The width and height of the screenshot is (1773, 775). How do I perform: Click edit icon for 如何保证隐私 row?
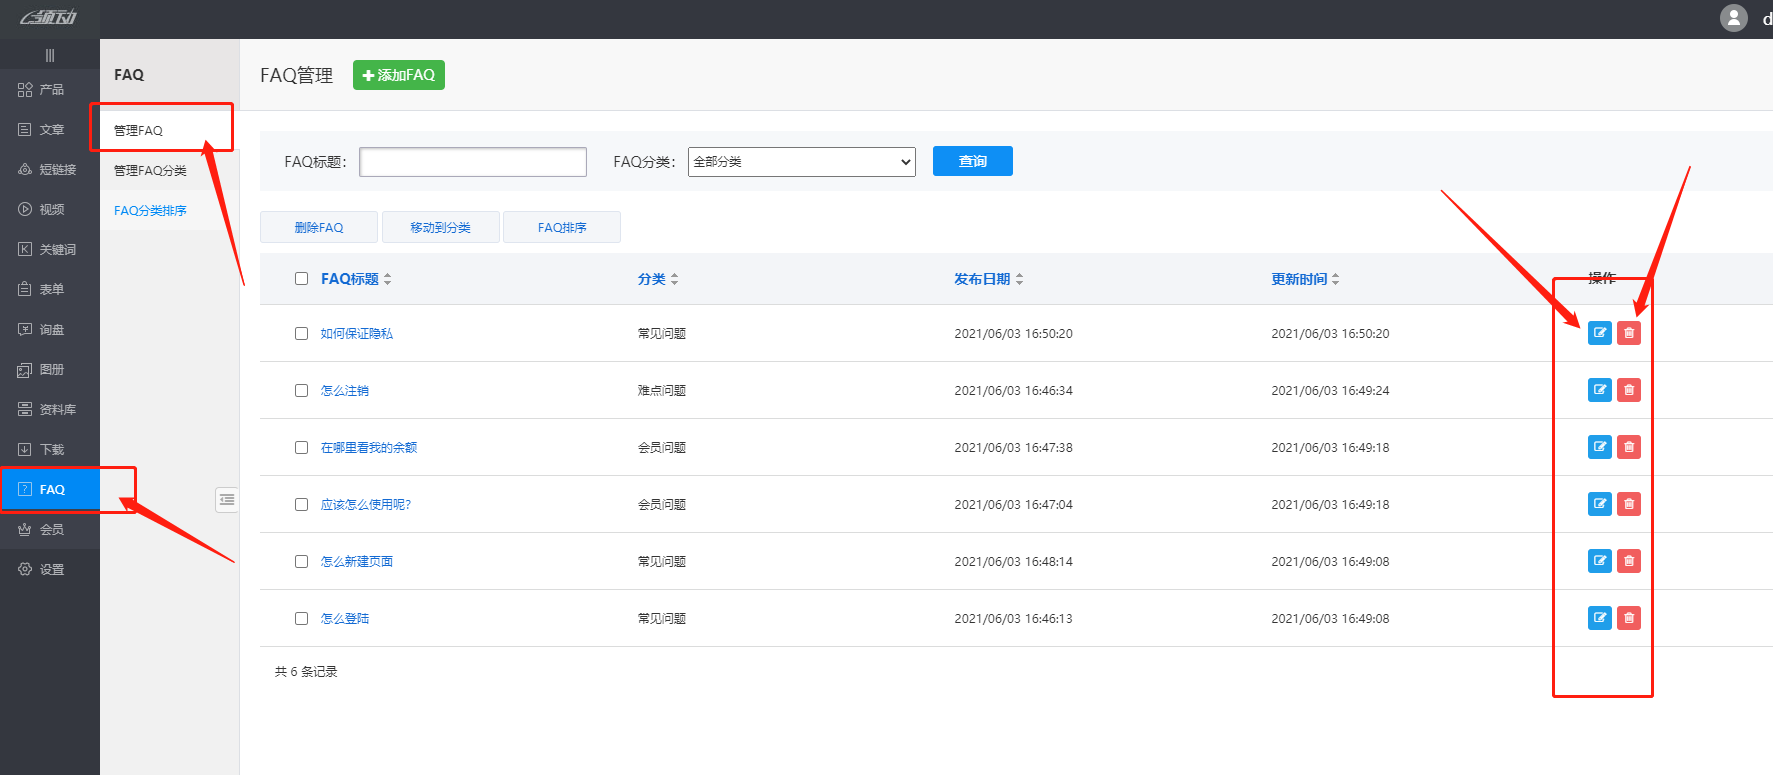click(x=1599, y=333)
